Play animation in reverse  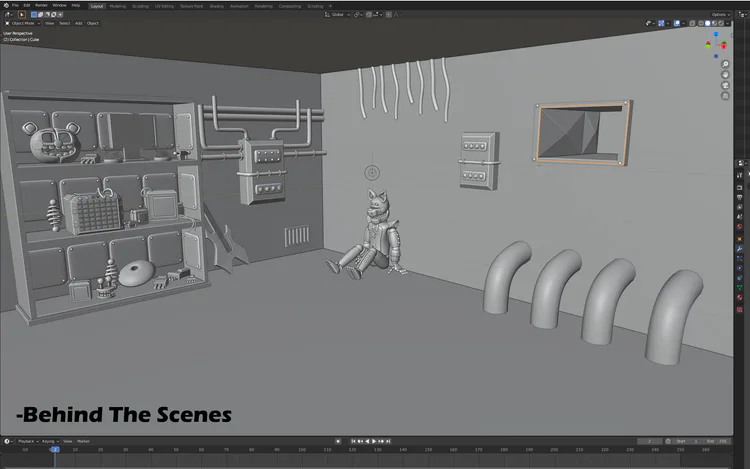pyautogui.click(x=367, y=441)
